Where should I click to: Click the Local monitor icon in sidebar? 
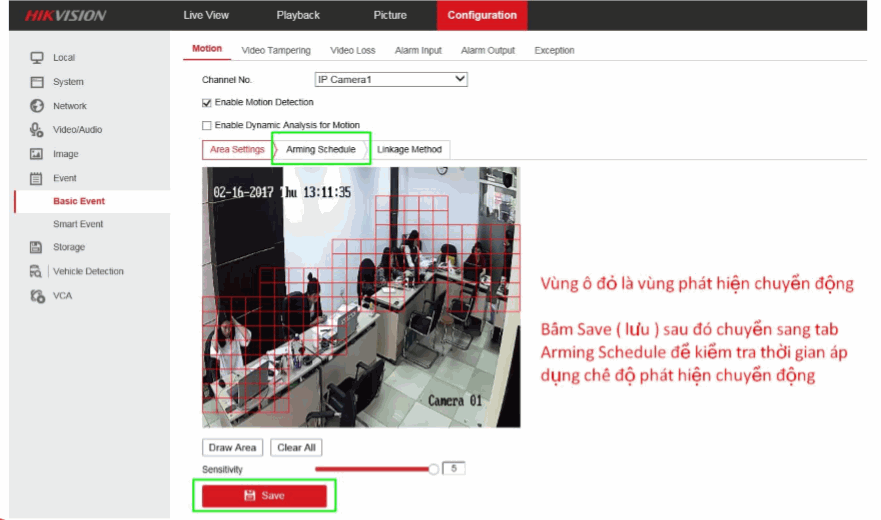click(37, 58)
